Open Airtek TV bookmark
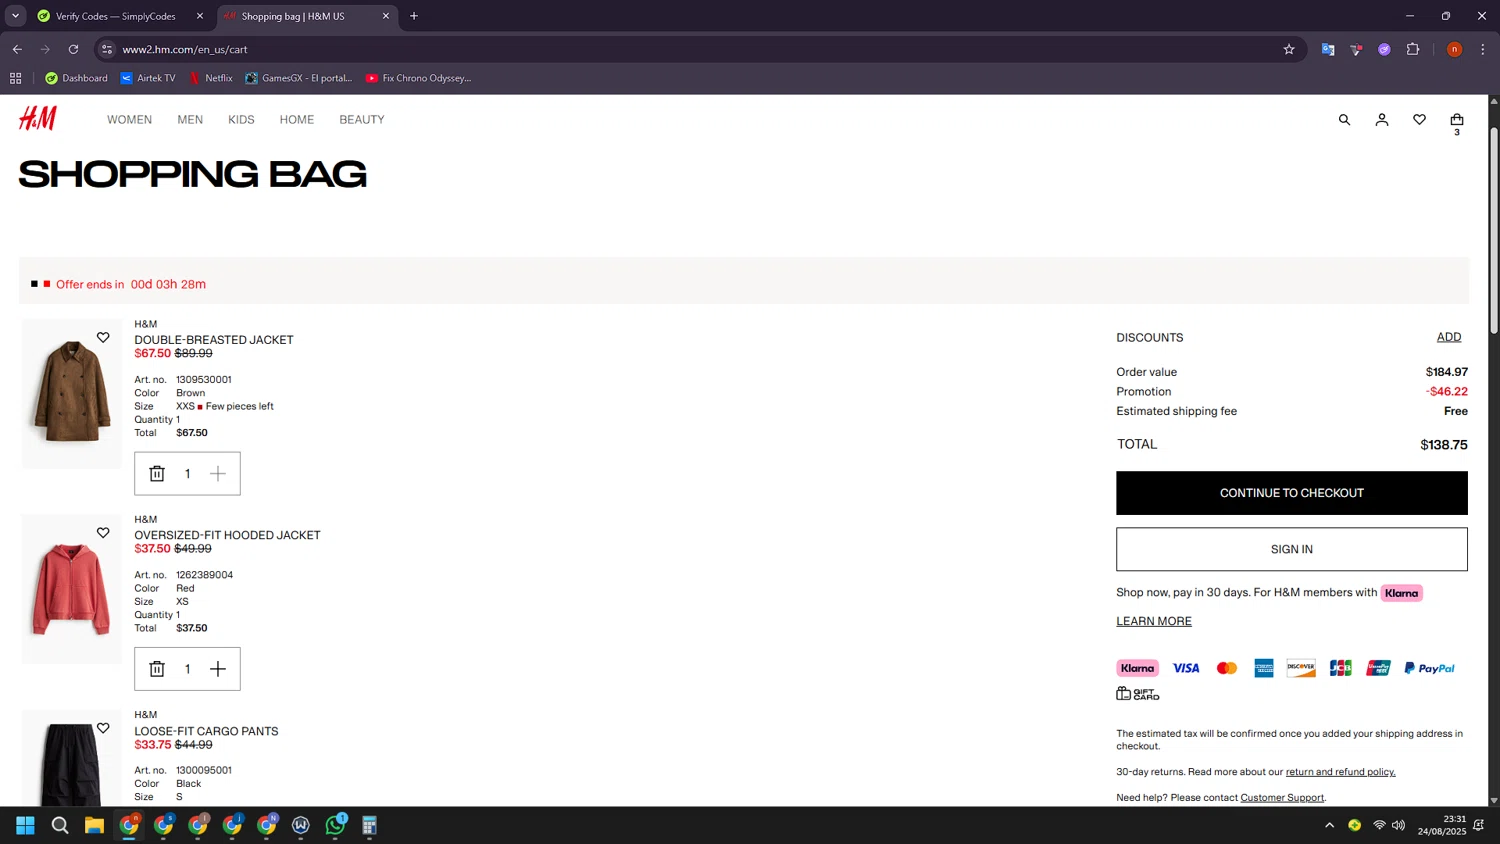The image size is (1500, 844). (148, 78)
